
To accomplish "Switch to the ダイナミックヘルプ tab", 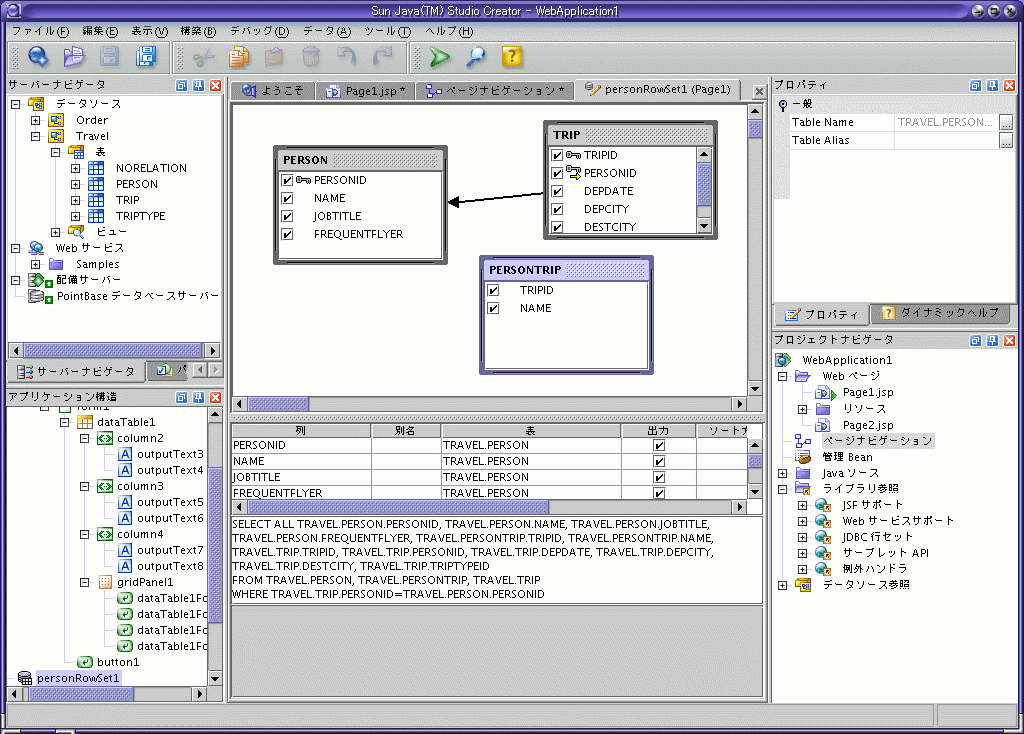I will 942,313.
